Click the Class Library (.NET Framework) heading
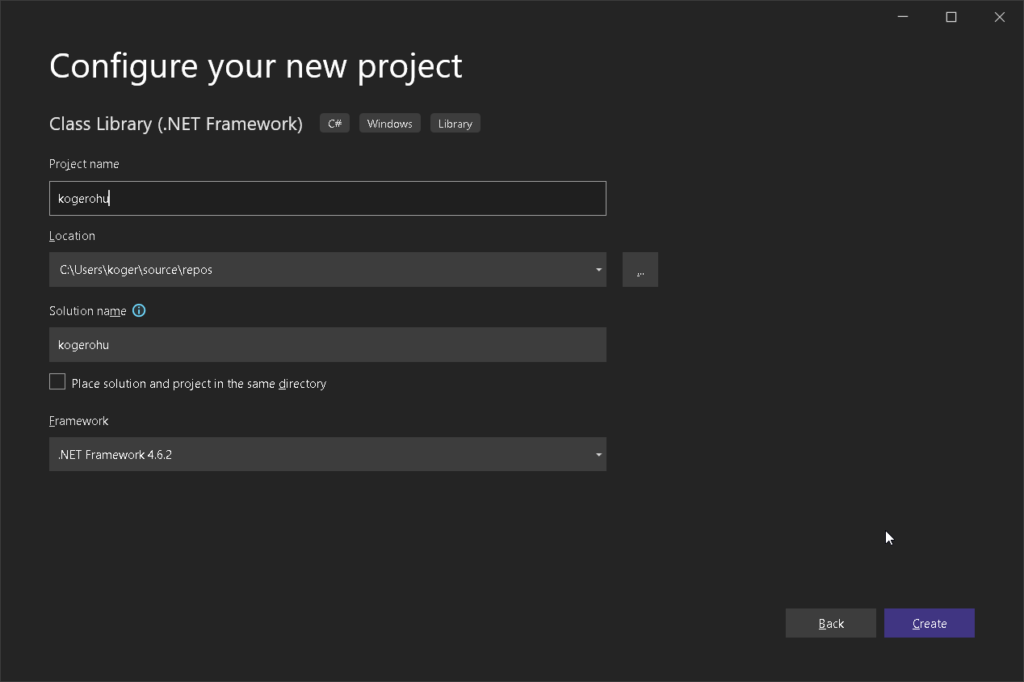Viewport: 1024px width, 682px height. click(x=176, y=123)
